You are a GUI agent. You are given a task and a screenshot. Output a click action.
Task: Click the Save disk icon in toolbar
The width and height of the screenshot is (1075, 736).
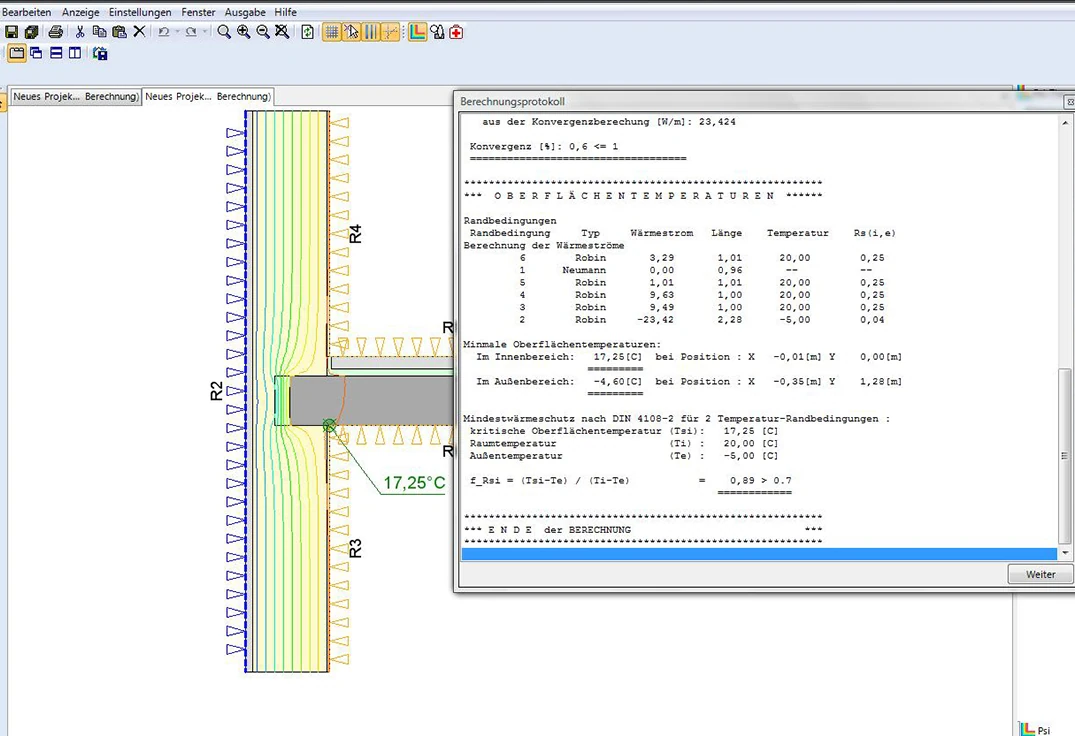tap(12, 32)
